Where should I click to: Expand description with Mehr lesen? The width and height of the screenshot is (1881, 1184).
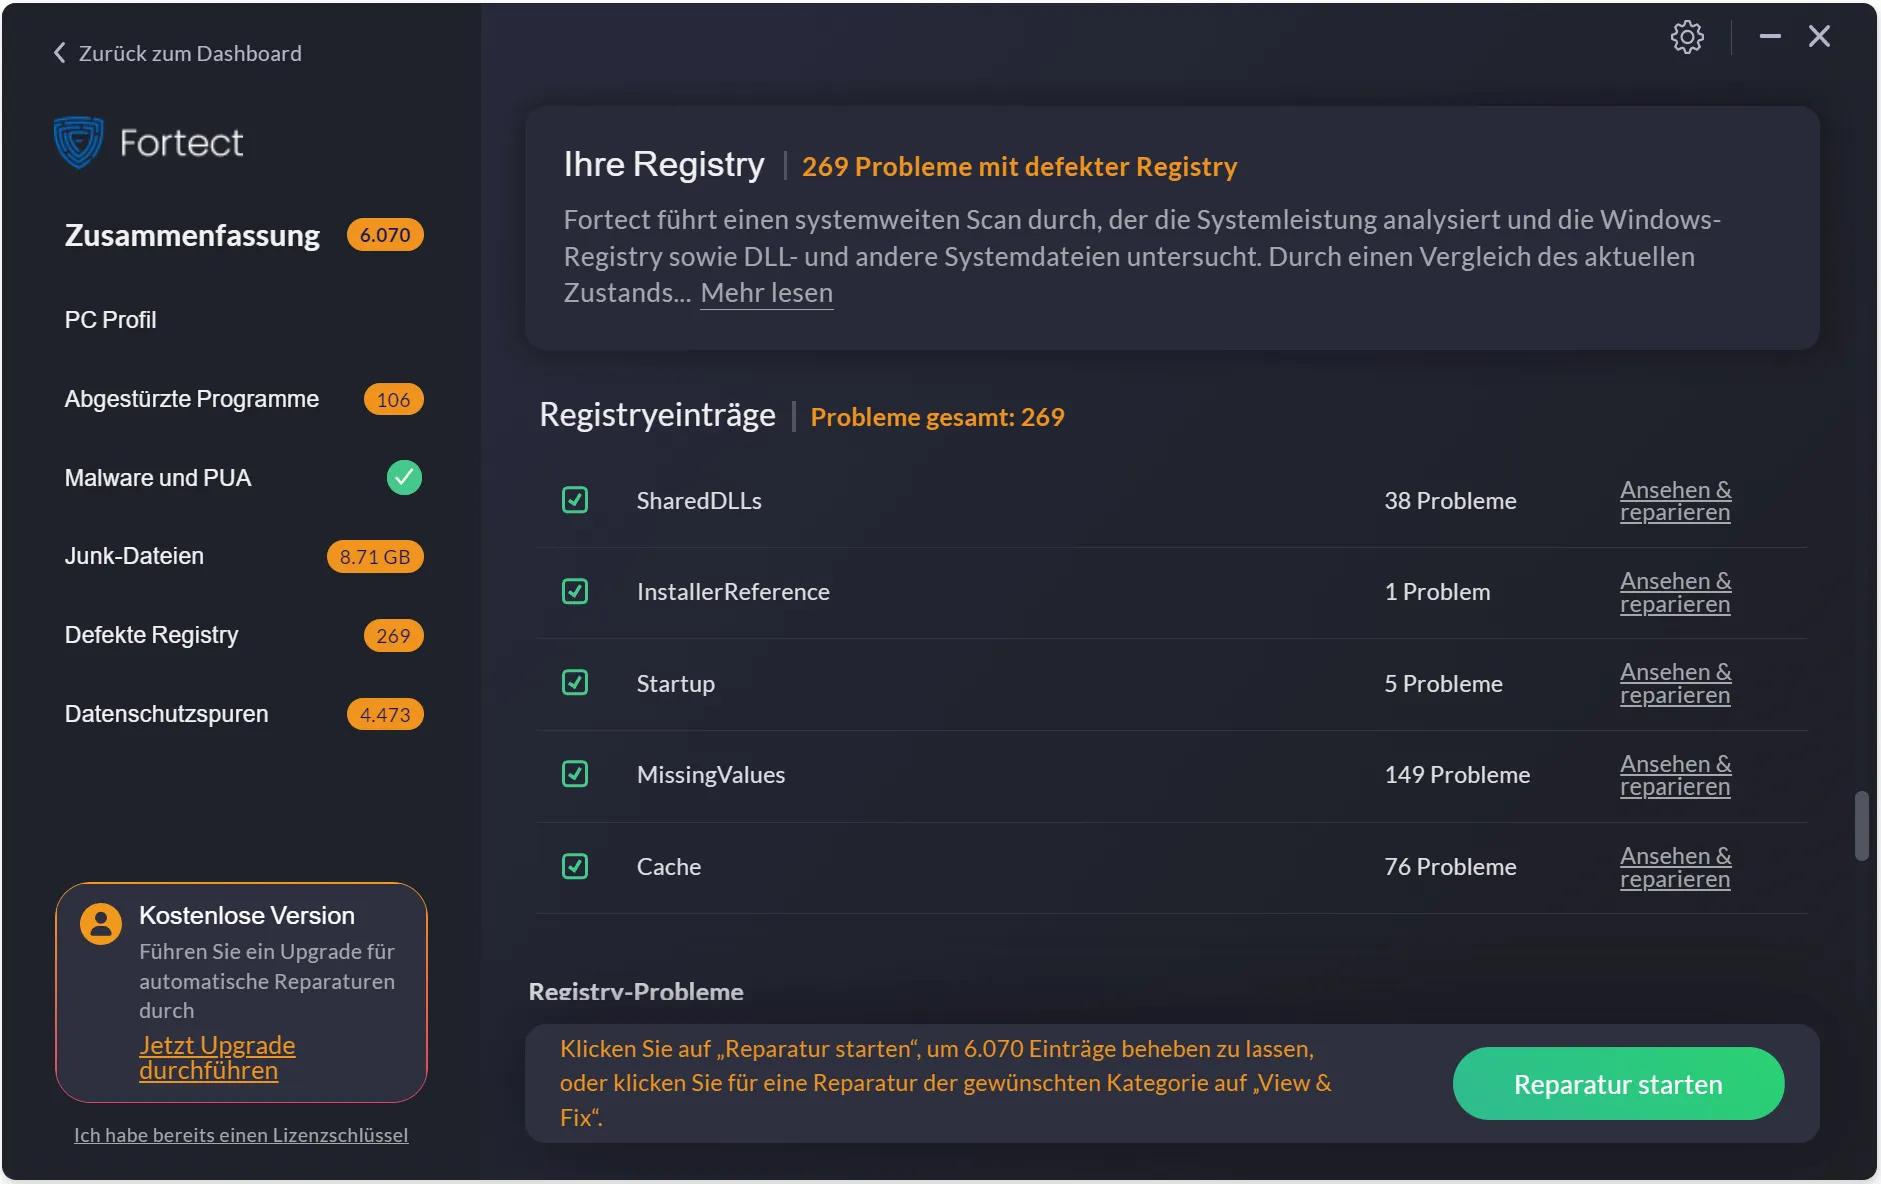[x=766, y=293]
